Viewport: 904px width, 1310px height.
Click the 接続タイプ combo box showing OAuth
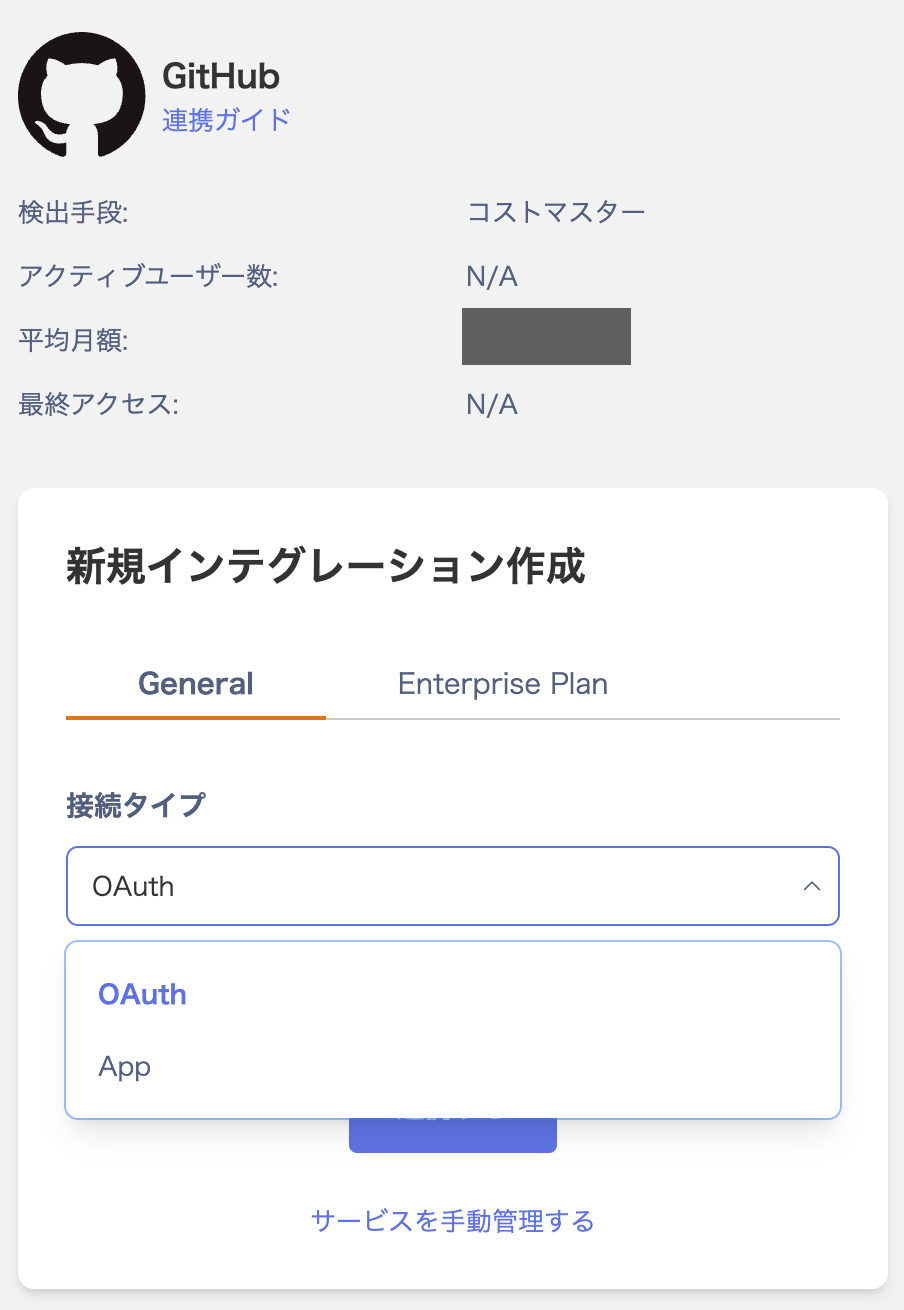[x=453, y=886]
